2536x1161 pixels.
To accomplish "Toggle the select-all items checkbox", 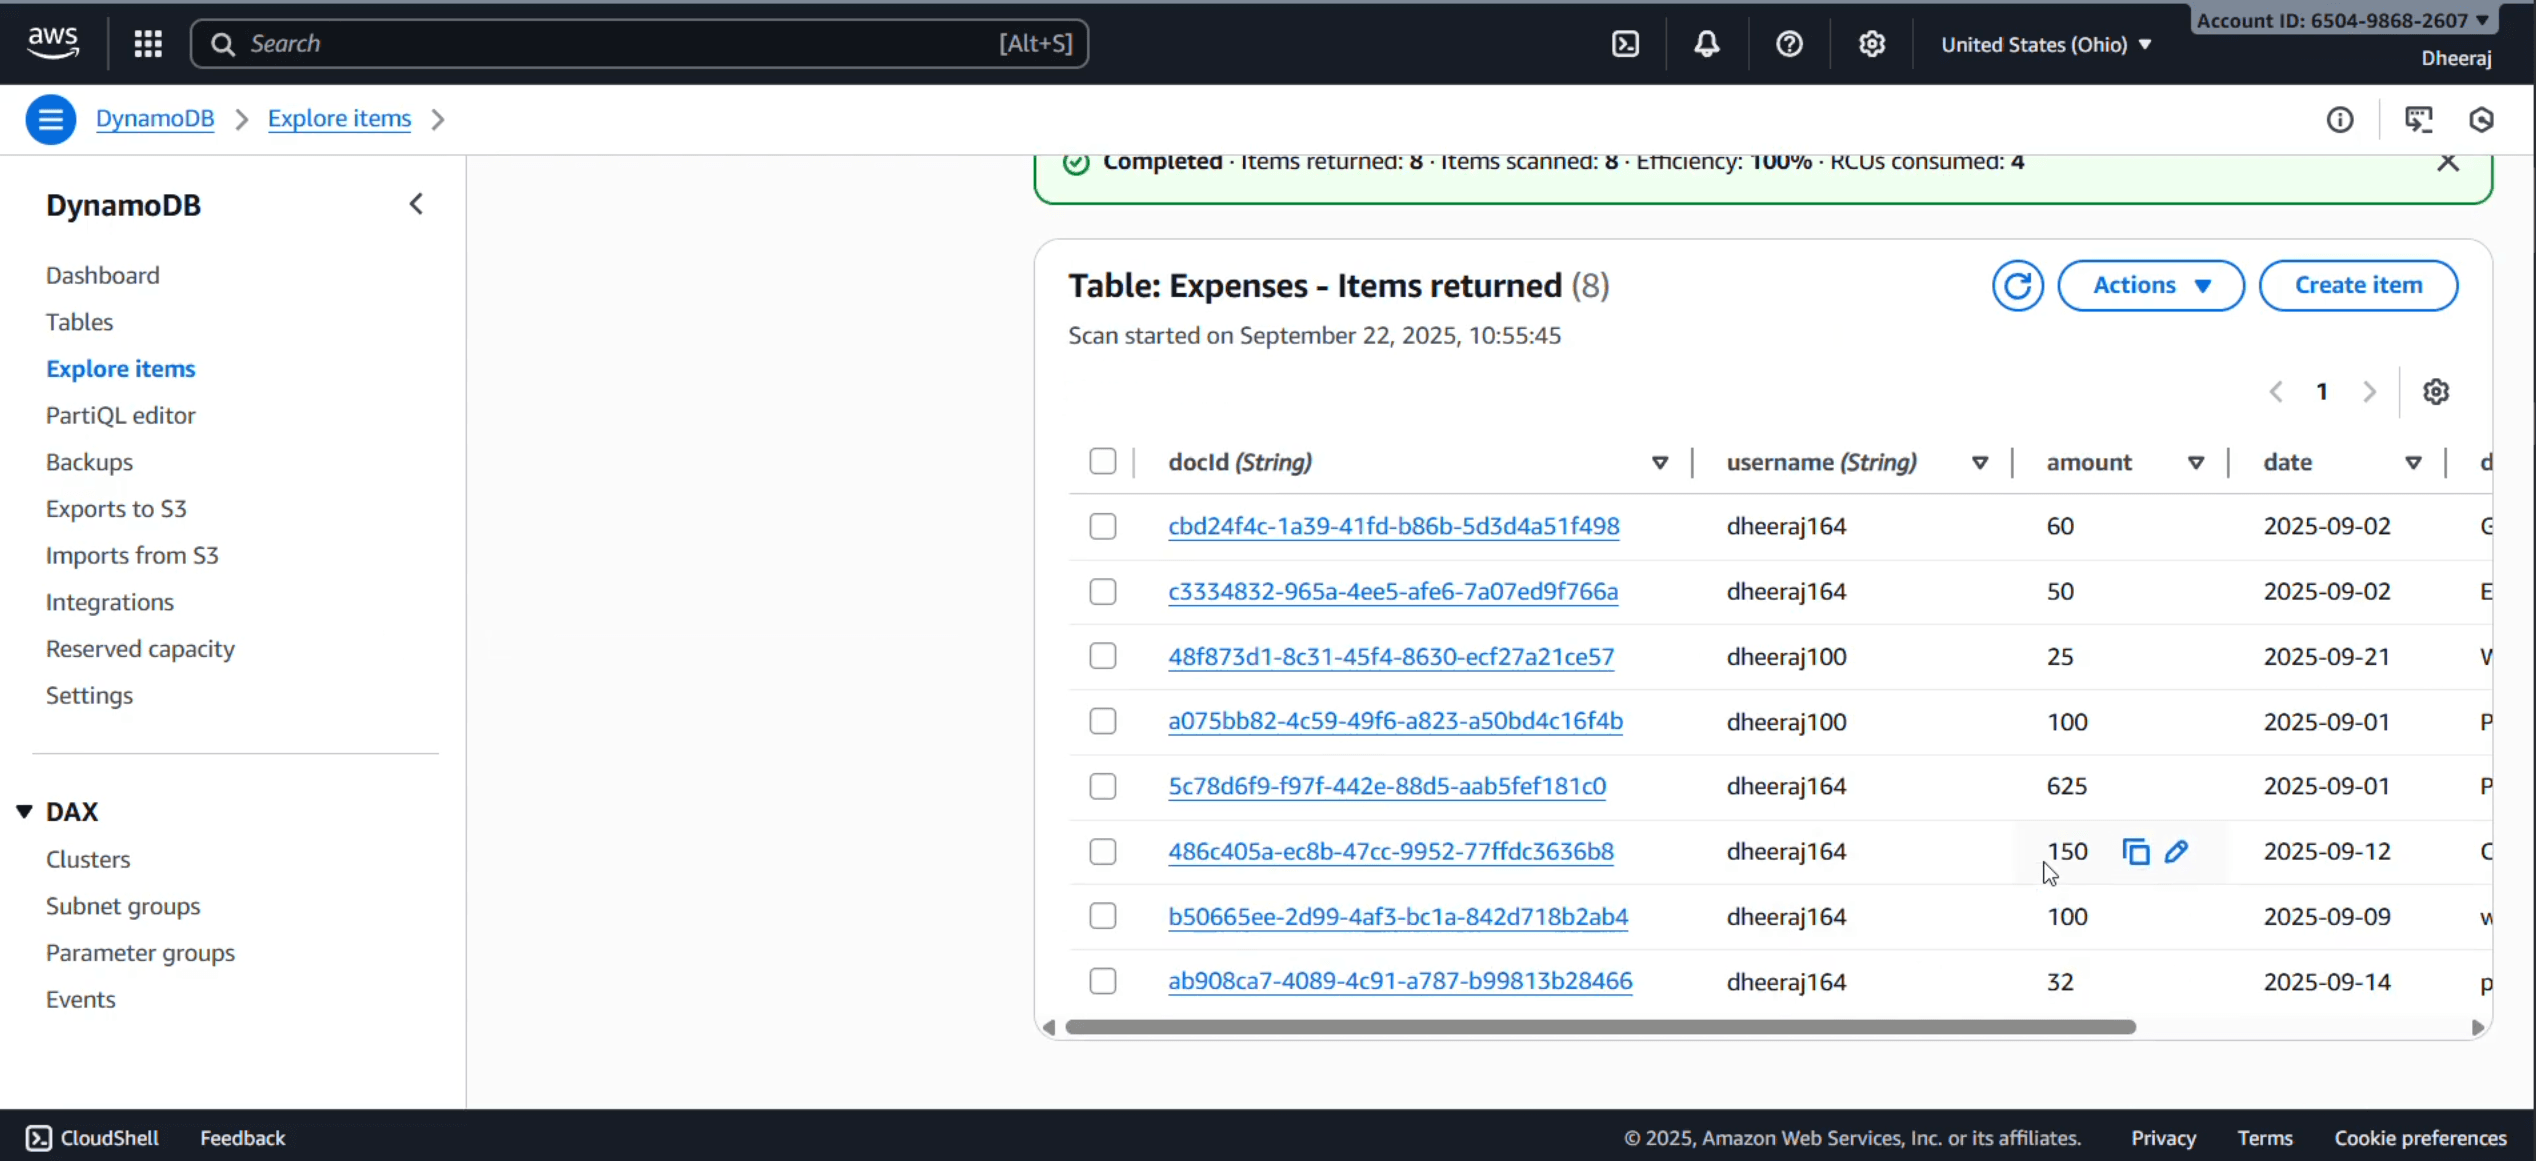I will tap(1103, 461).
